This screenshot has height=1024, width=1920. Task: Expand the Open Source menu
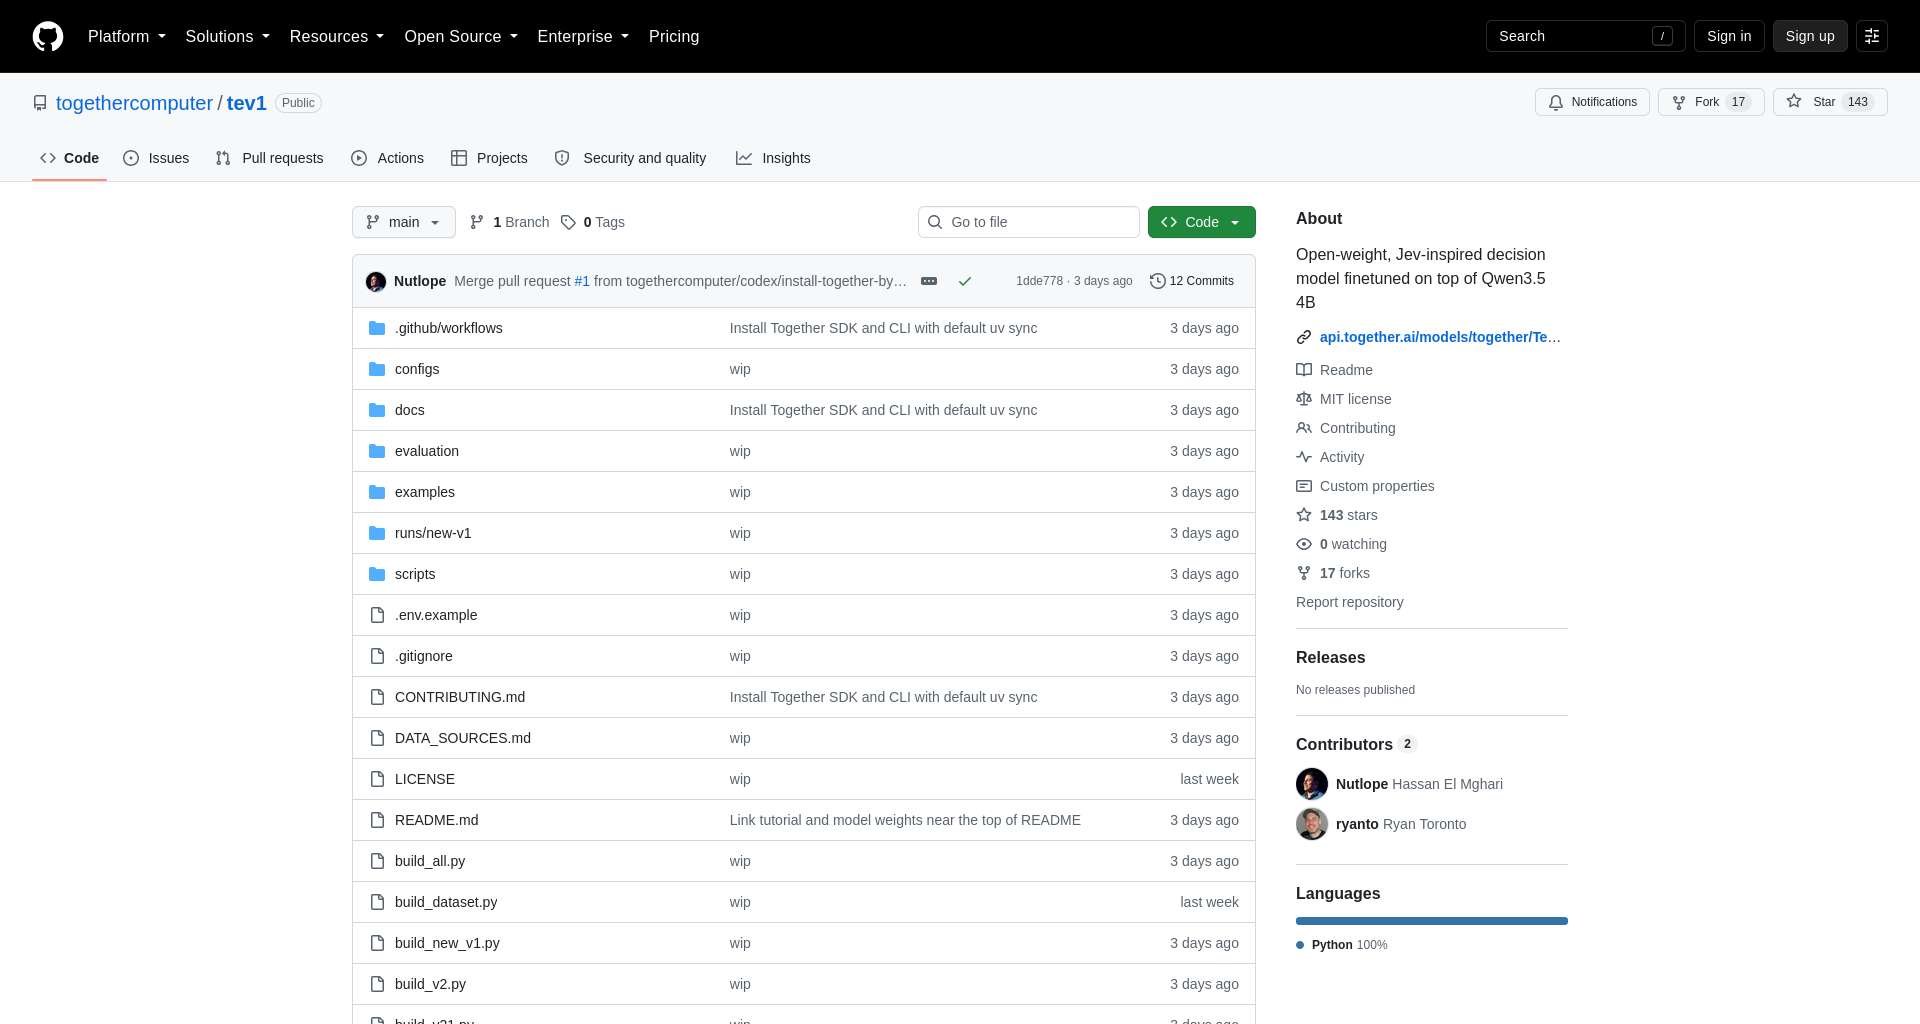pyautogui.click(x=461, y=36)
